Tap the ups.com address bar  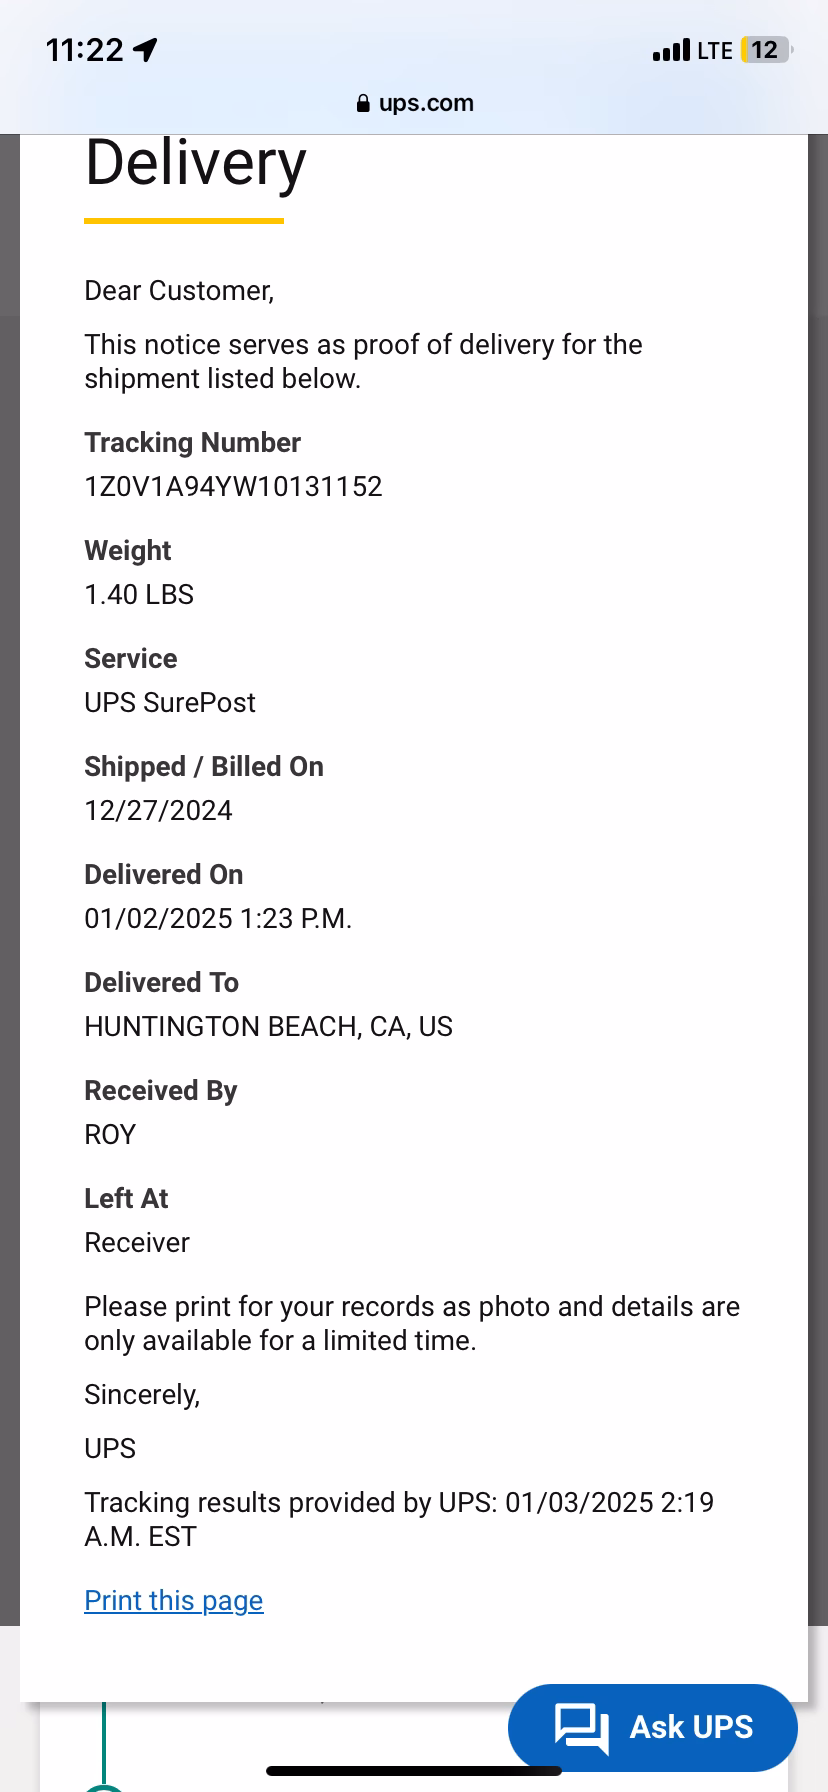tap(414, 103)
